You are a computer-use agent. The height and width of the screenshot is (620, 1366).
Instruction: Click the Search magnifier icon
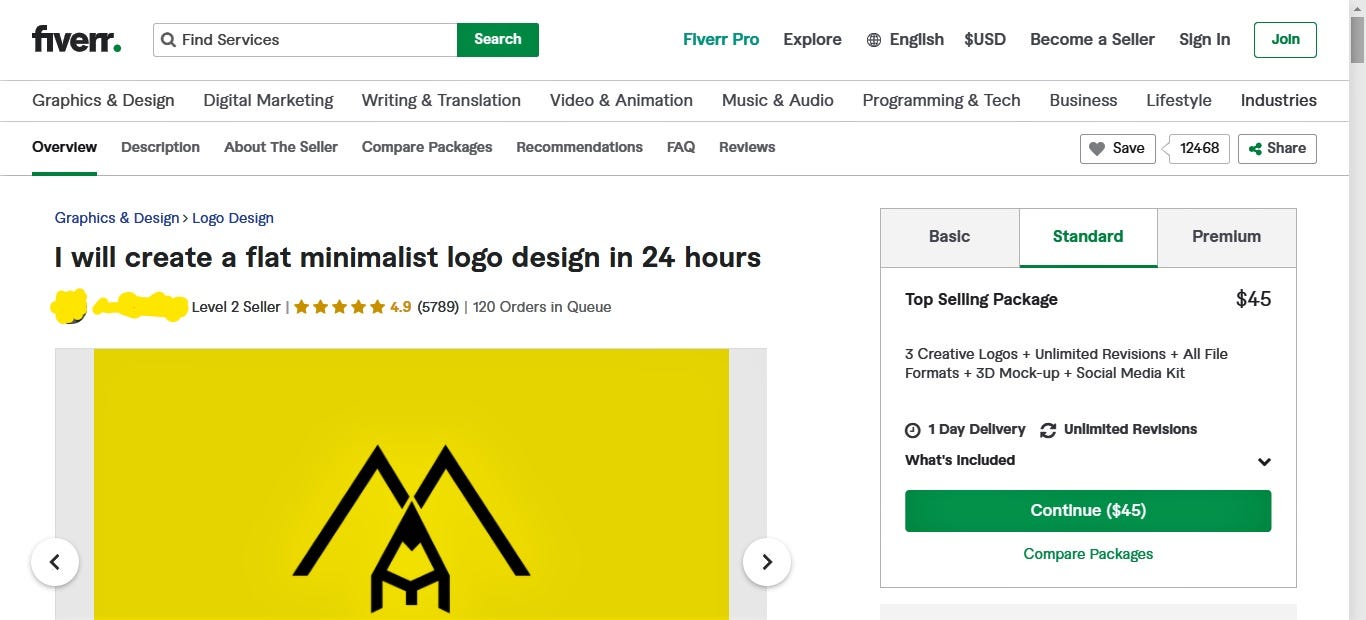point(168,40)
